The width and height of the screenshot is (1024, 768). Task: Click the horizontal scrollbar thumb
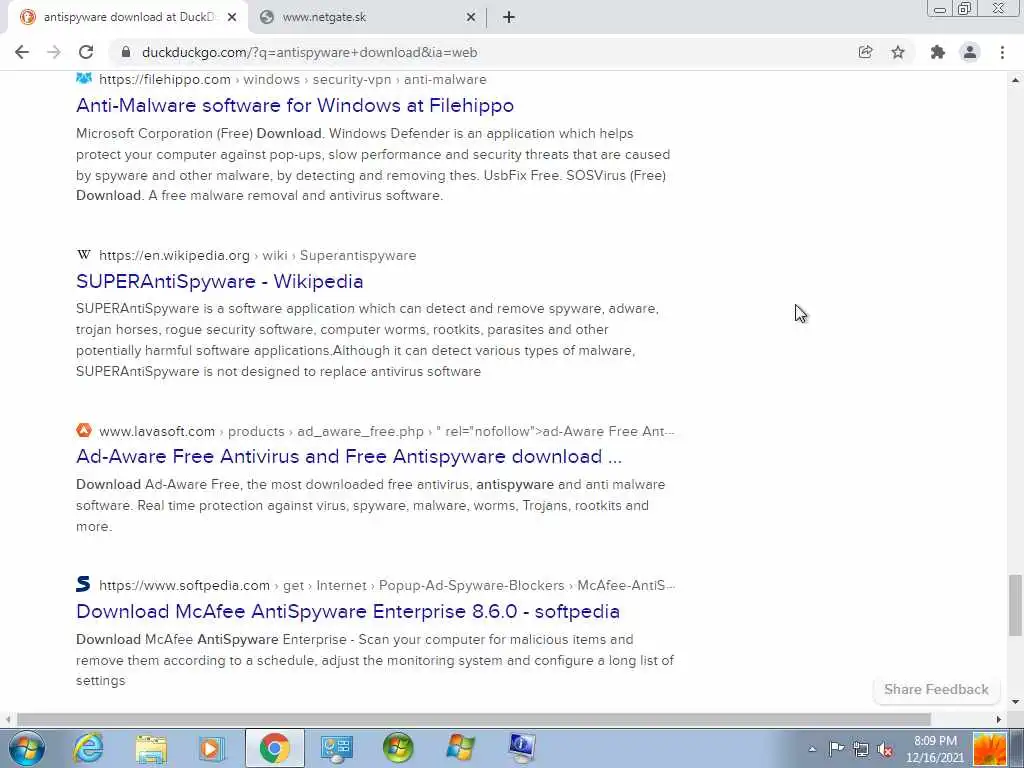[x=473, y=720]
